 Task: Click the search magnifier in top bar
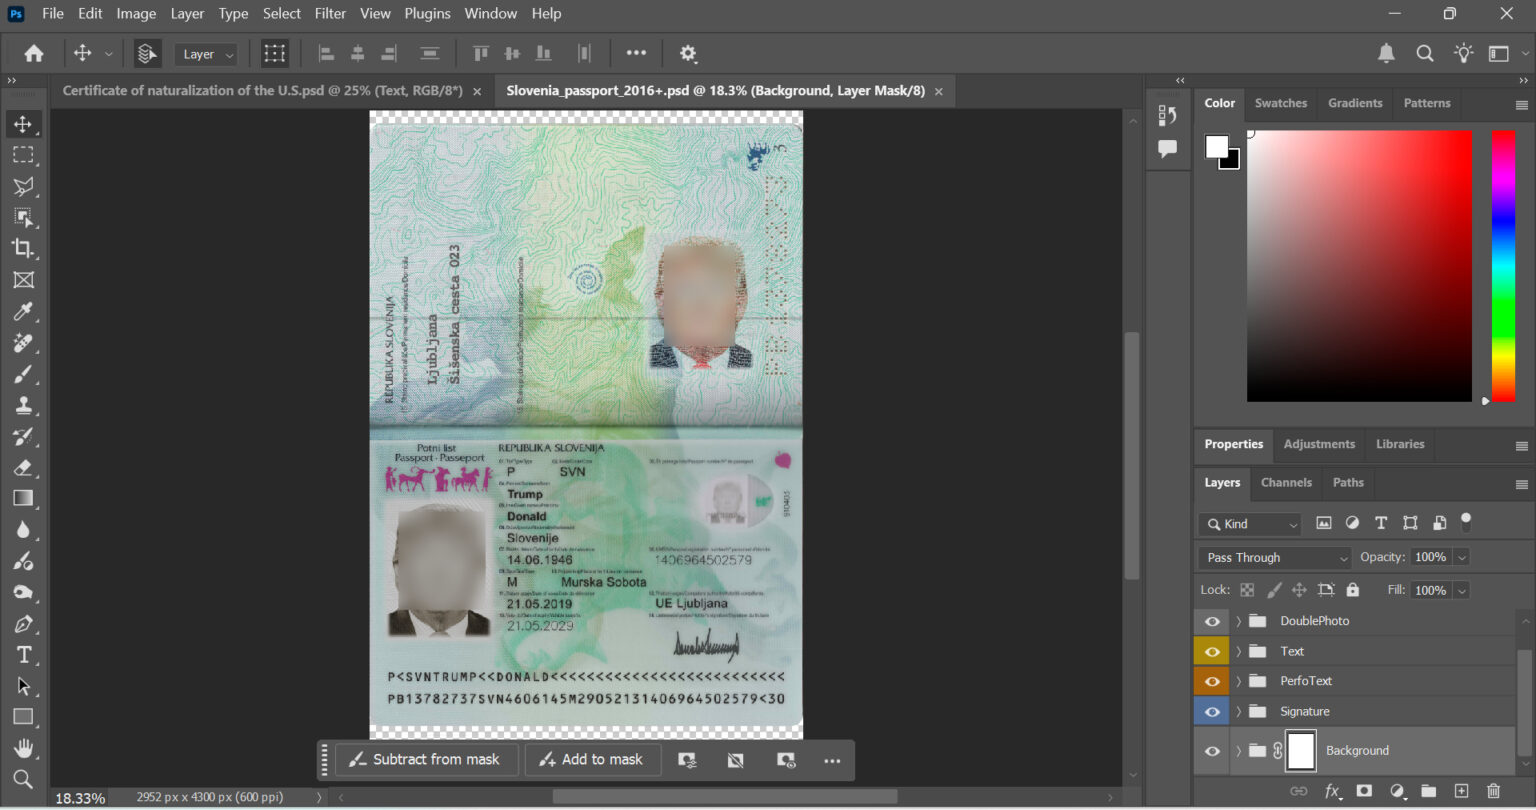[1425, 54]
